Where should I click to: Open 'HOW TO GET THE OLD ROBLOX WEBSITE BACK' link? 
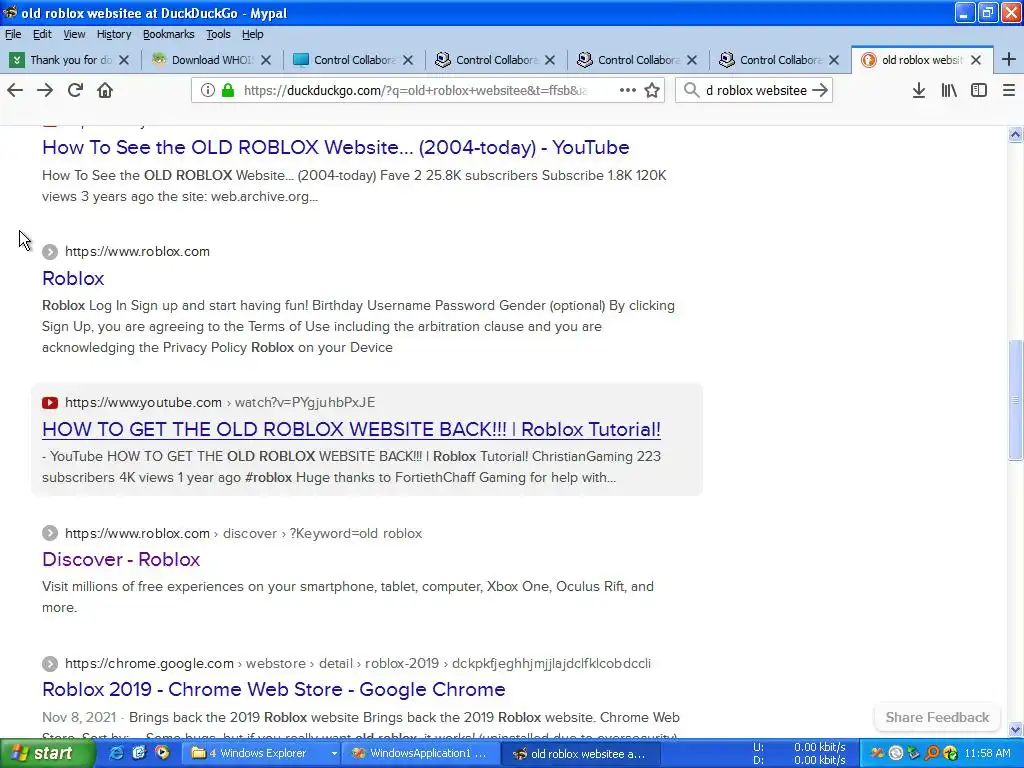pos(351,430)
